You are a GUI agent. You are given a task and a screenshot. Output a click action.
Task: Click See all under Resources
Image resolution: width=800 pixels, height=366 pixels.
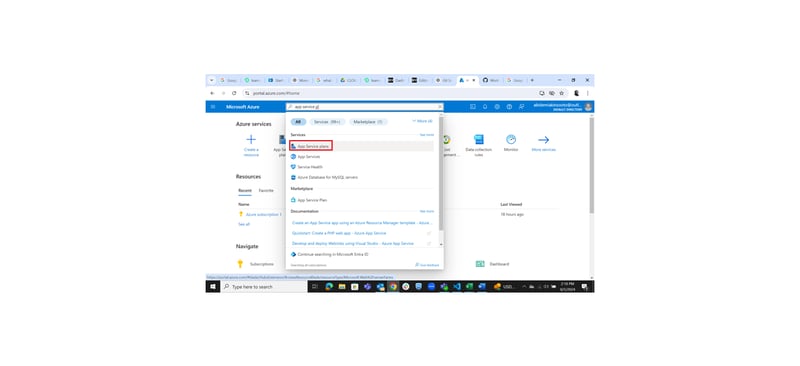pyautogui.click(x=244, y=224)
